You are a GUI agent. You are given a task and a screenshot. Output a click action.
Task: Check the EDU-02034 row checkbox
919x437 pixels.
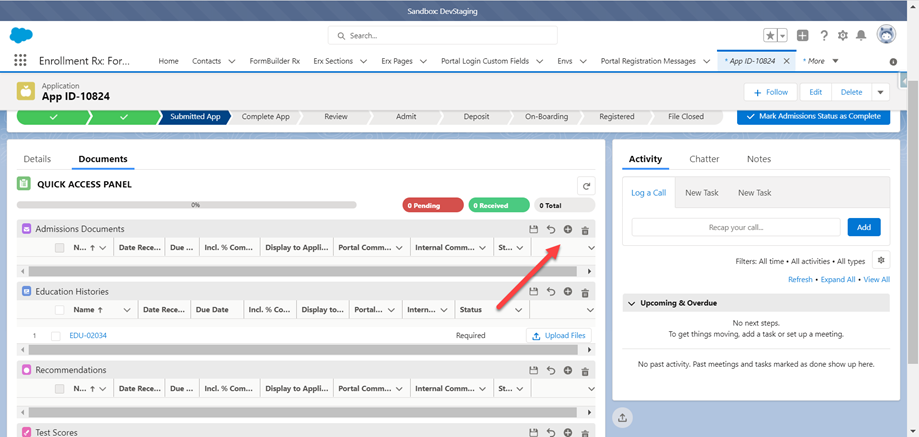pos(56,336)
